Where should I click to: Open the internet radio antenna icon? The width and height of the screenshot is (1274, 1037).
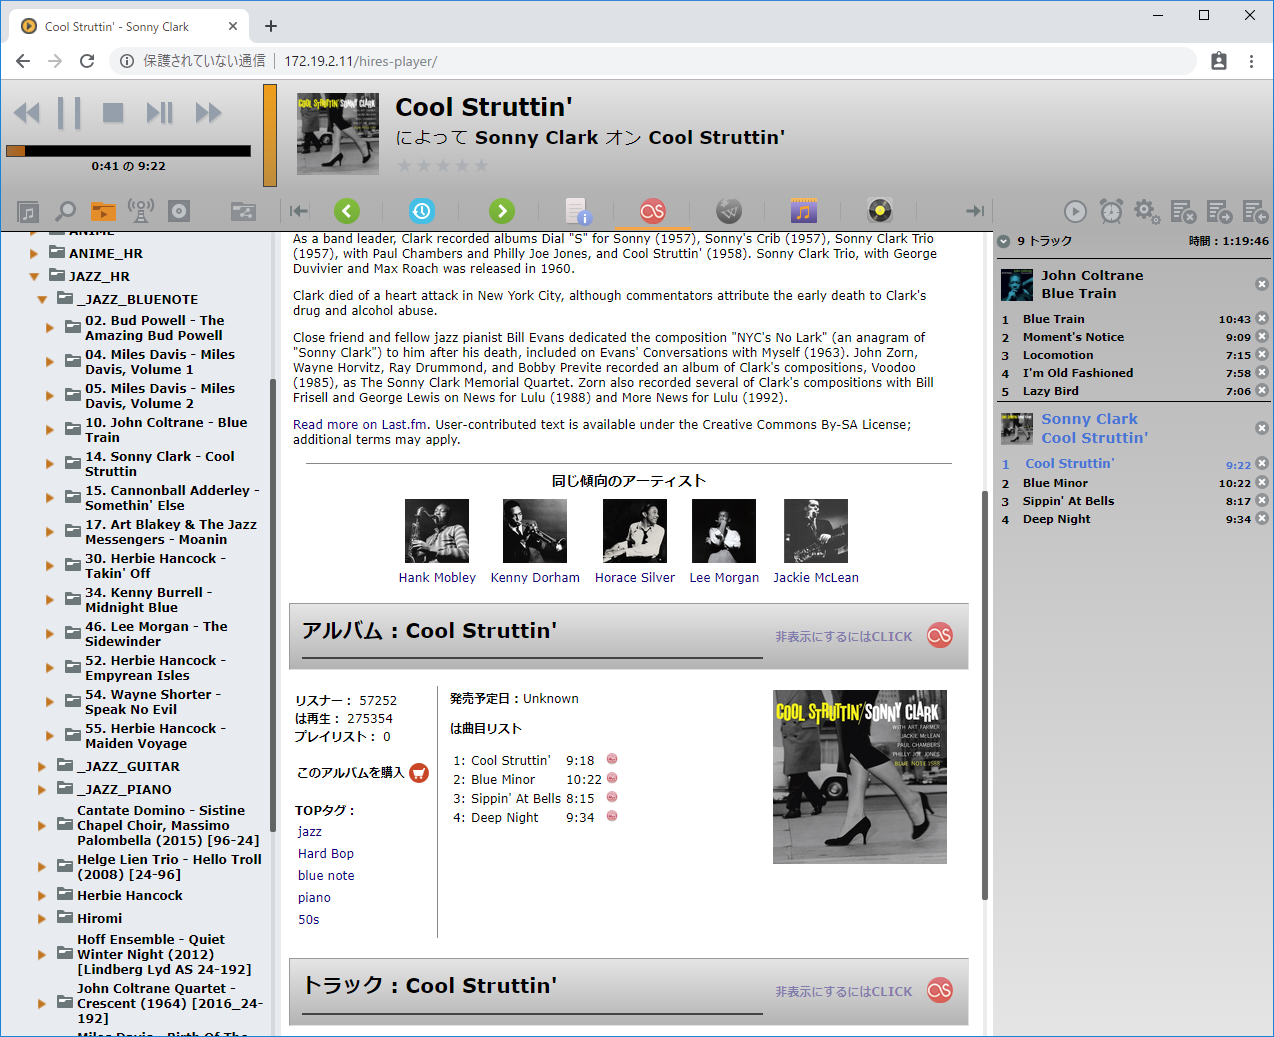(141, 211)
